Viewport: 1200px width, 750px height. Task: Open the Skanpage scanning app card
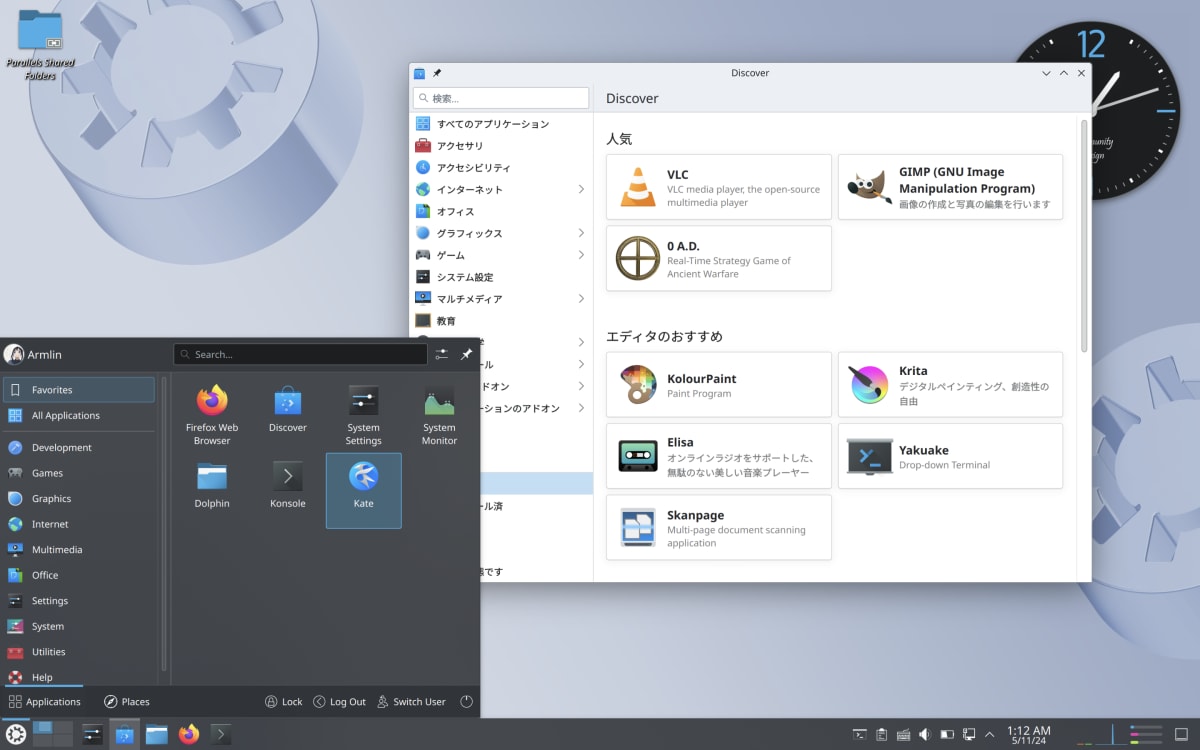point(719,527)
